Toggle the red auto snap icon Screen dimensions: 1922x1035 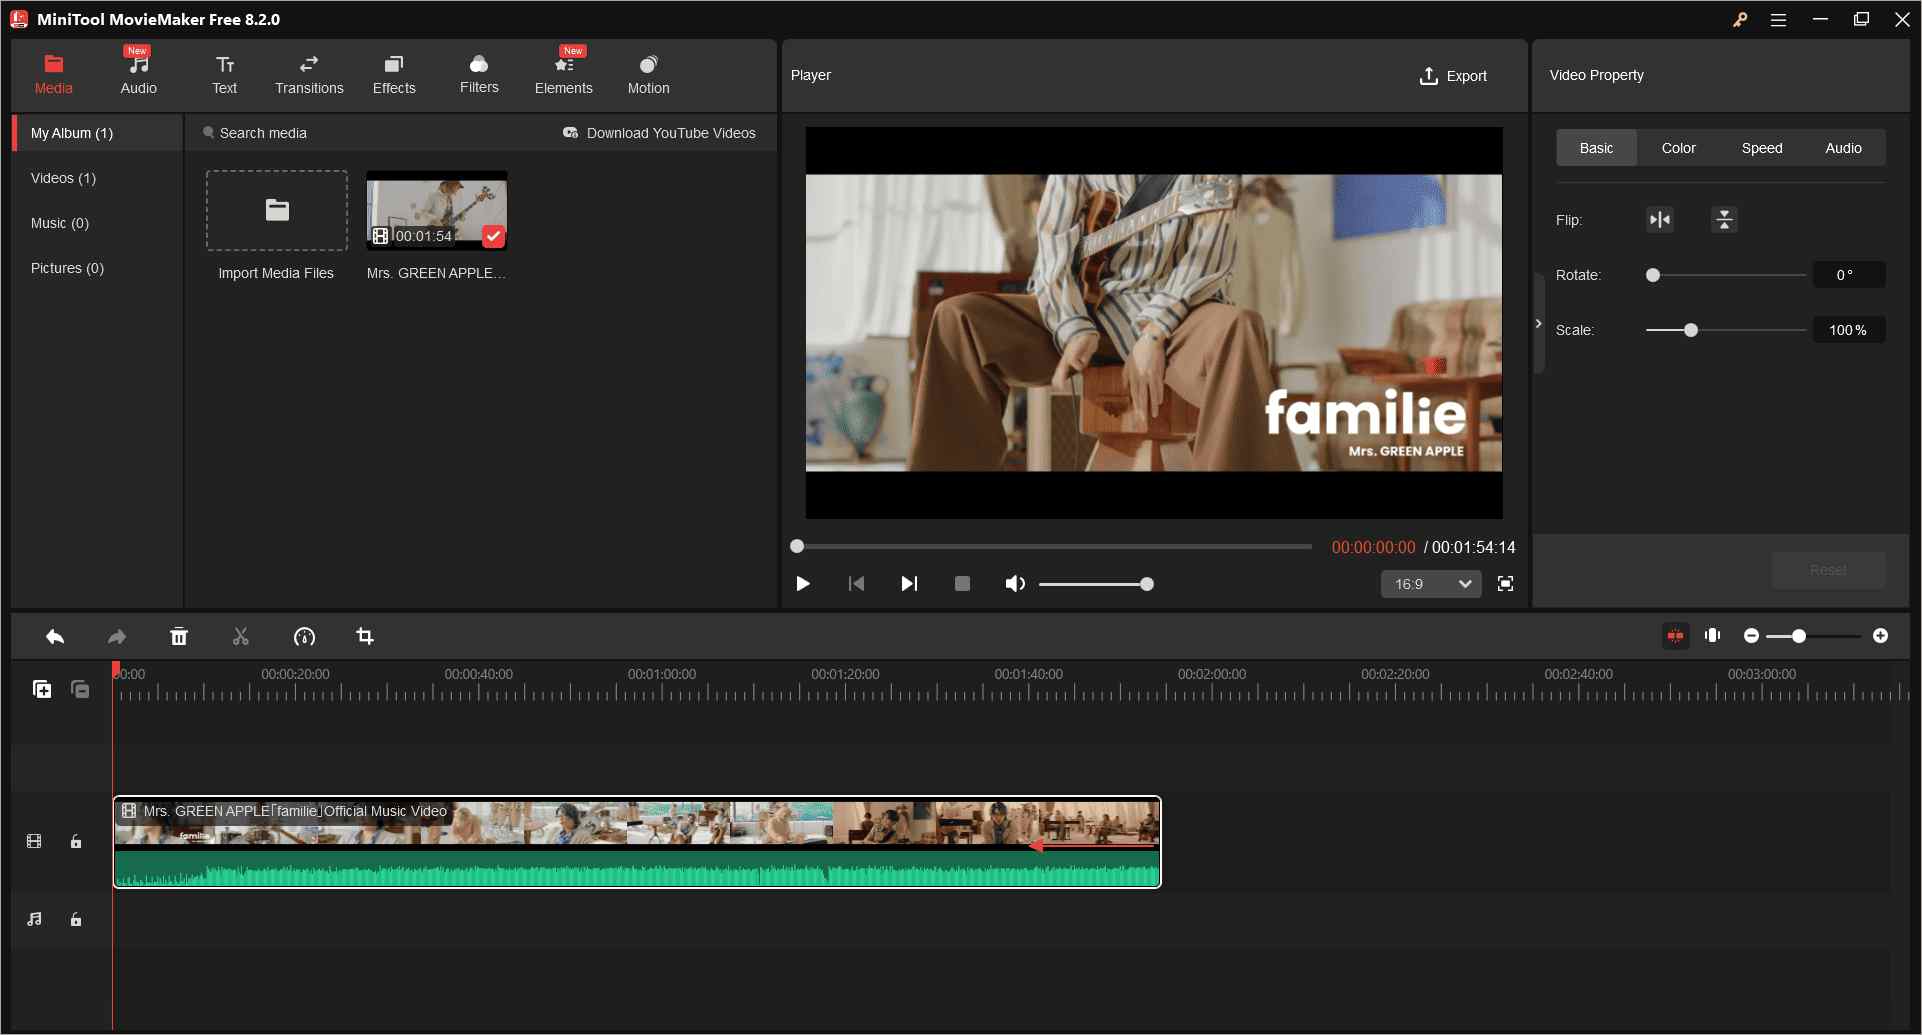[x=1675, y=636]
